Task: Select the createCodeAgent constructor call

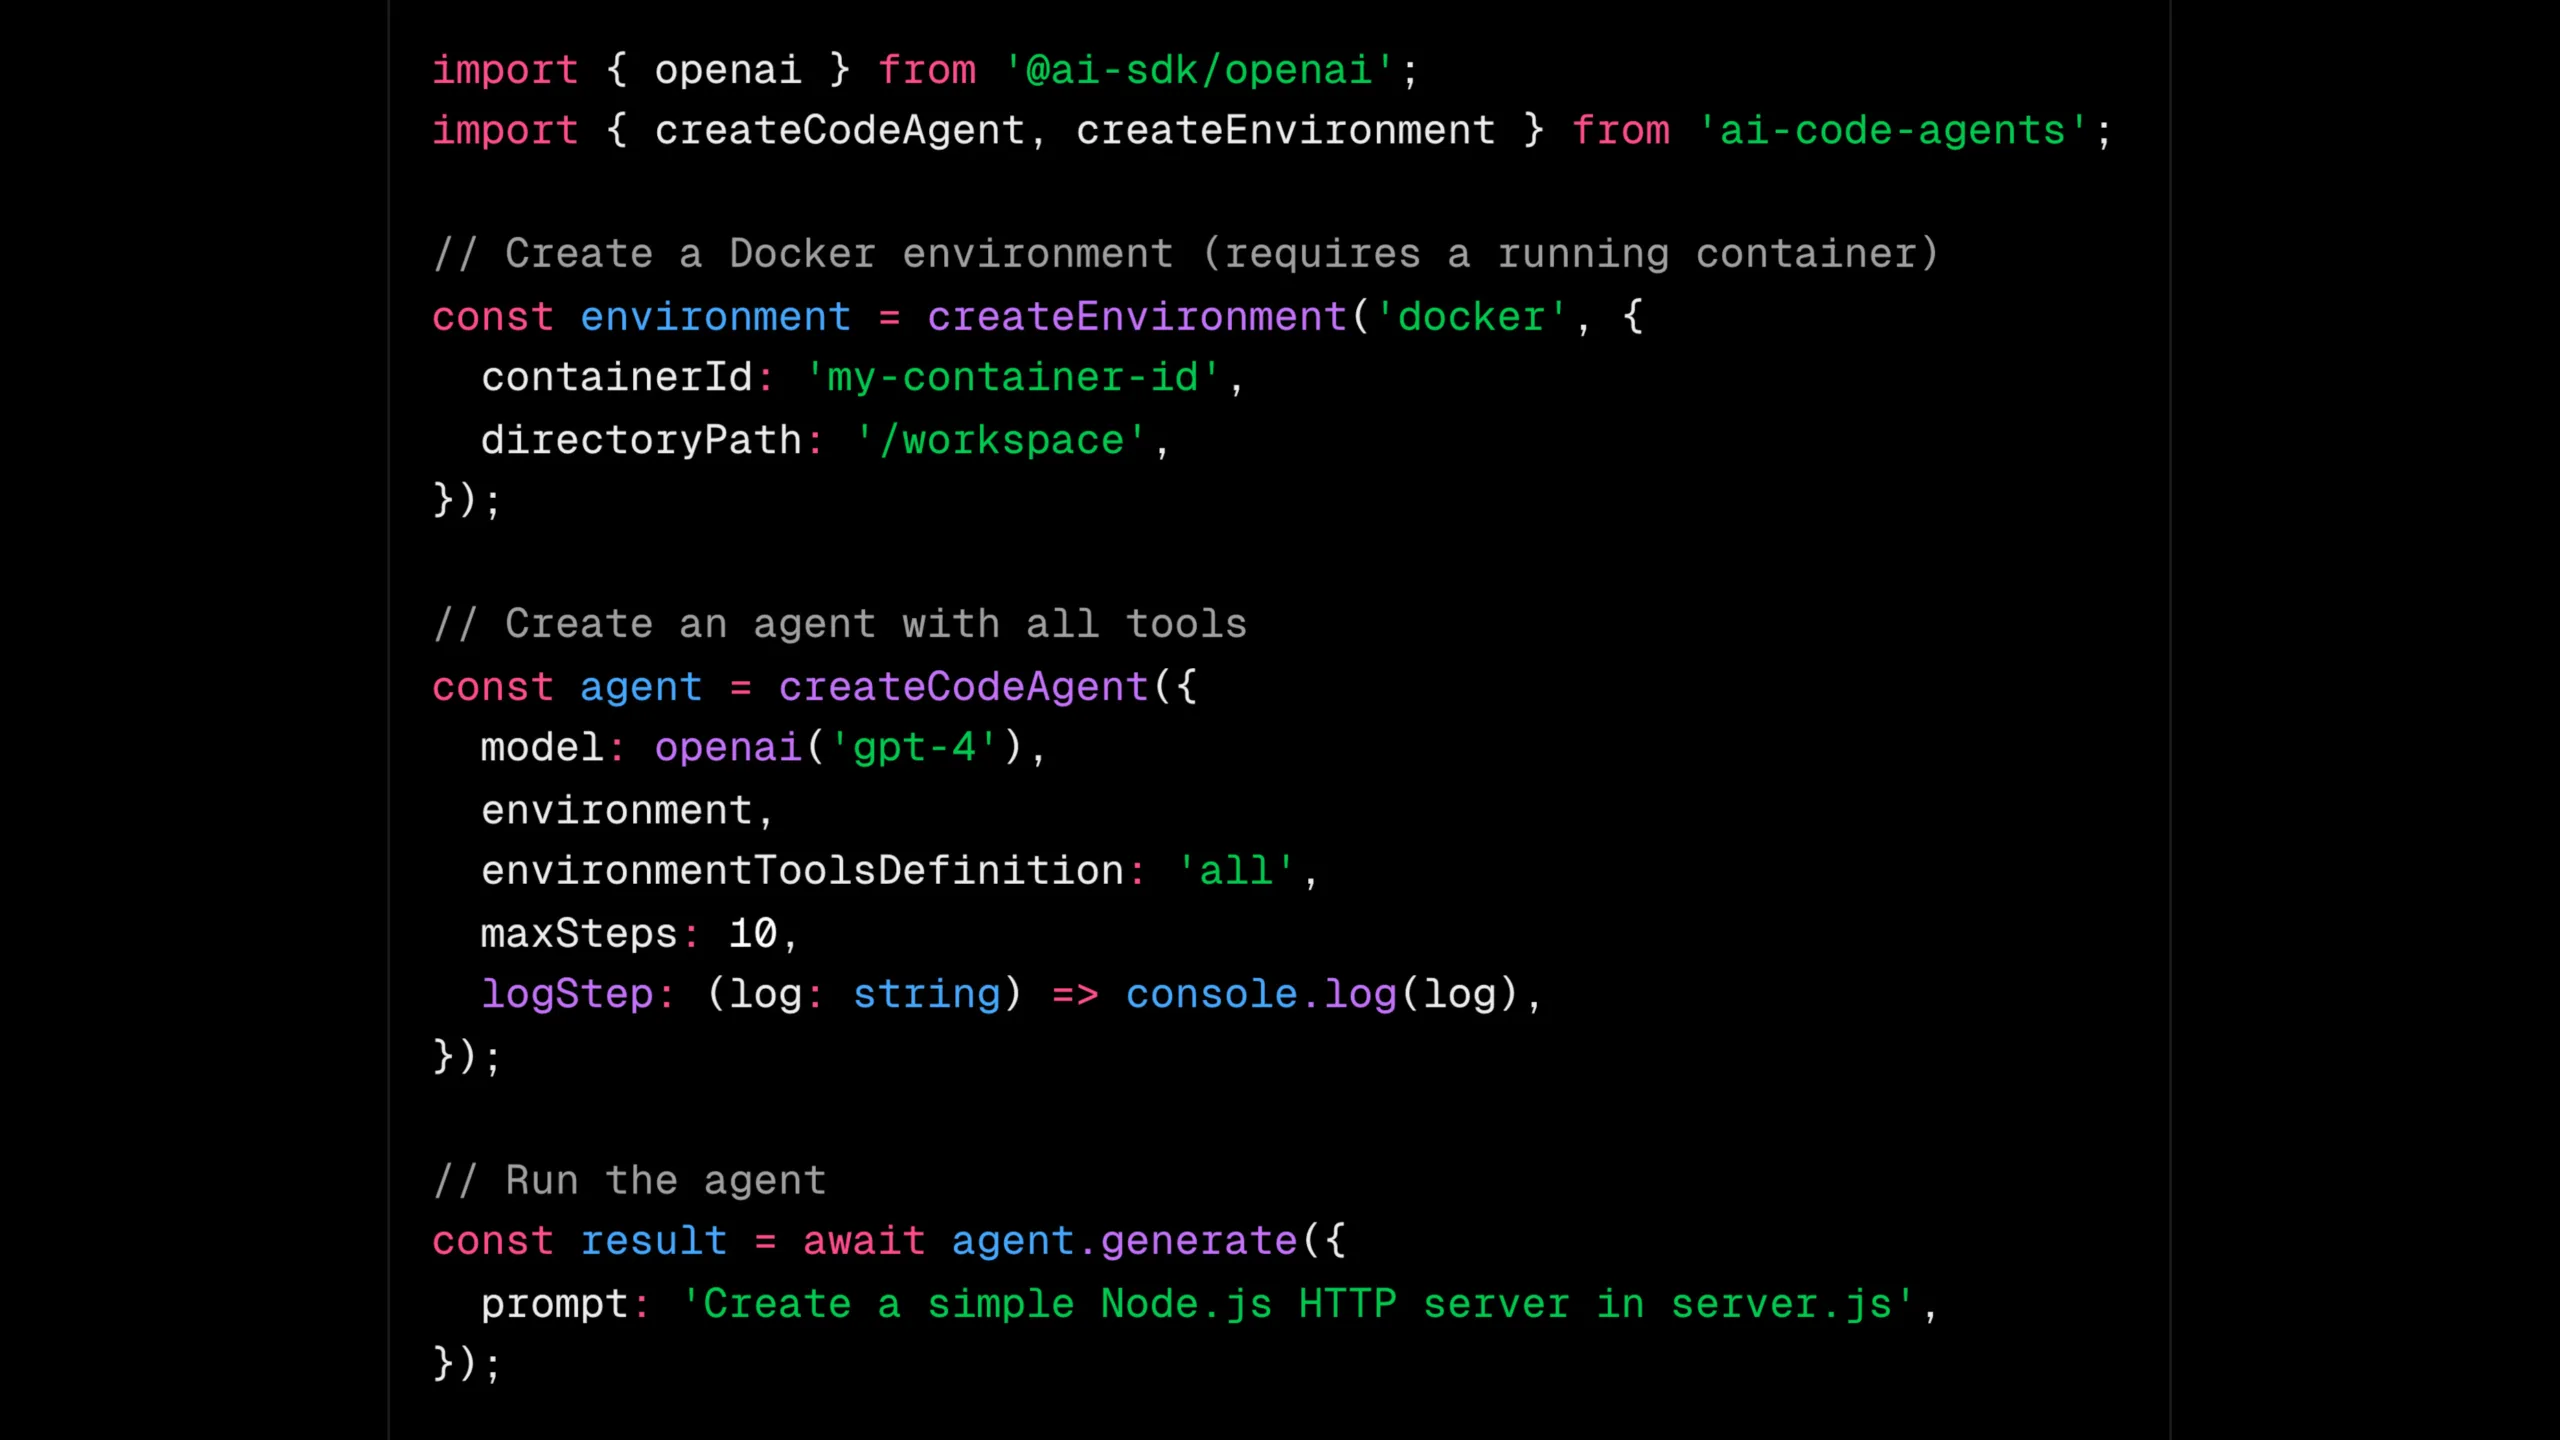Action: click(x=963, y=686)
